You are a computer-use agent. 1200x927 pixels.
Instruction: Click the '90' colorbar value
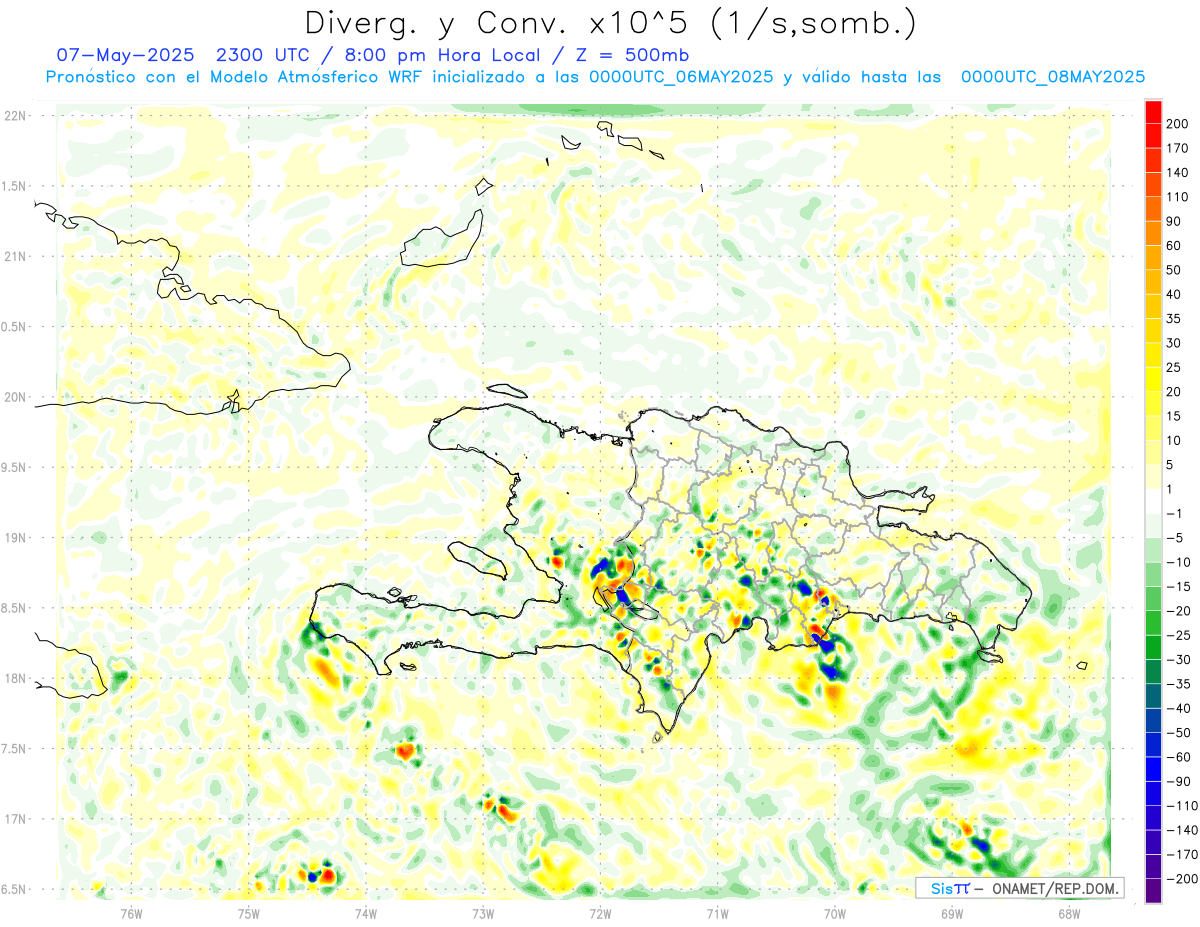click(x=1174, y=221)
